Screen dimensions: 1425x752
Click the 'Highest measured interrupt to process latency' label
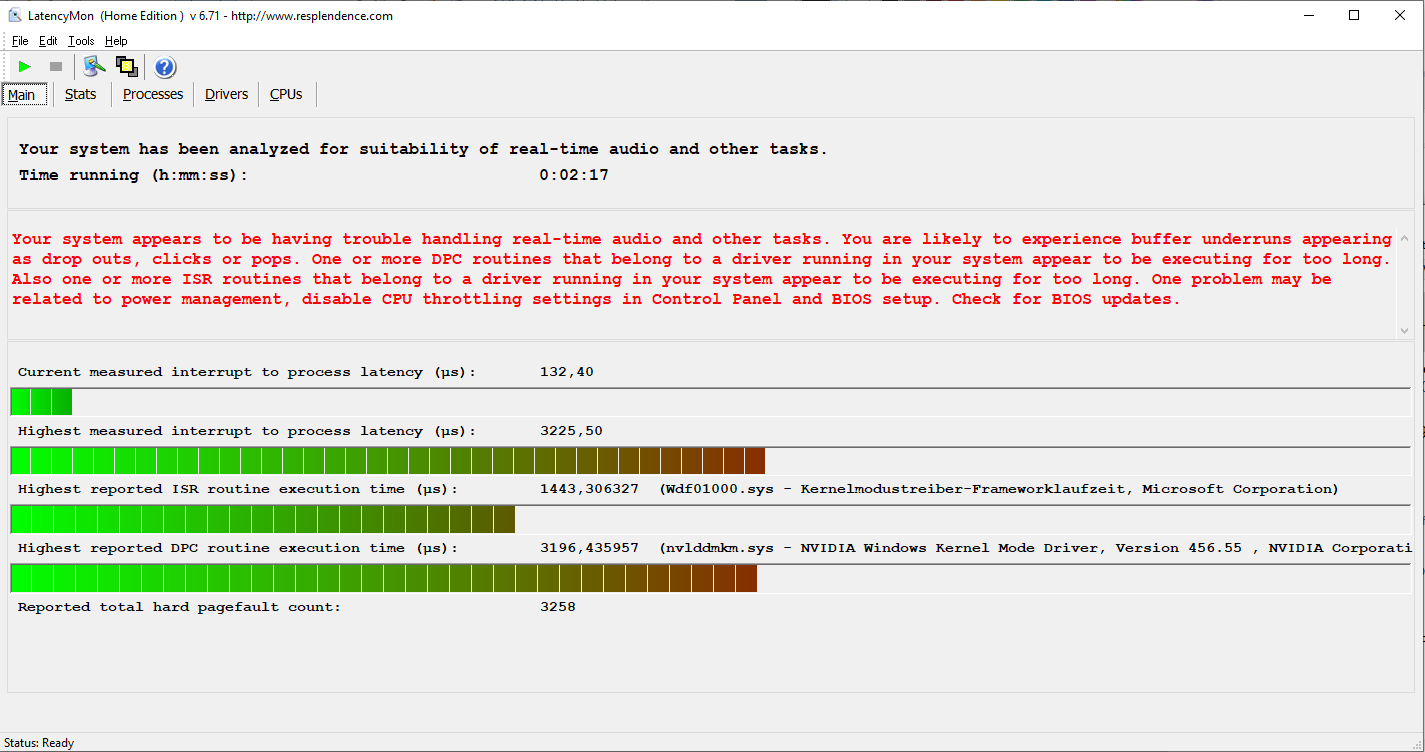247,431
